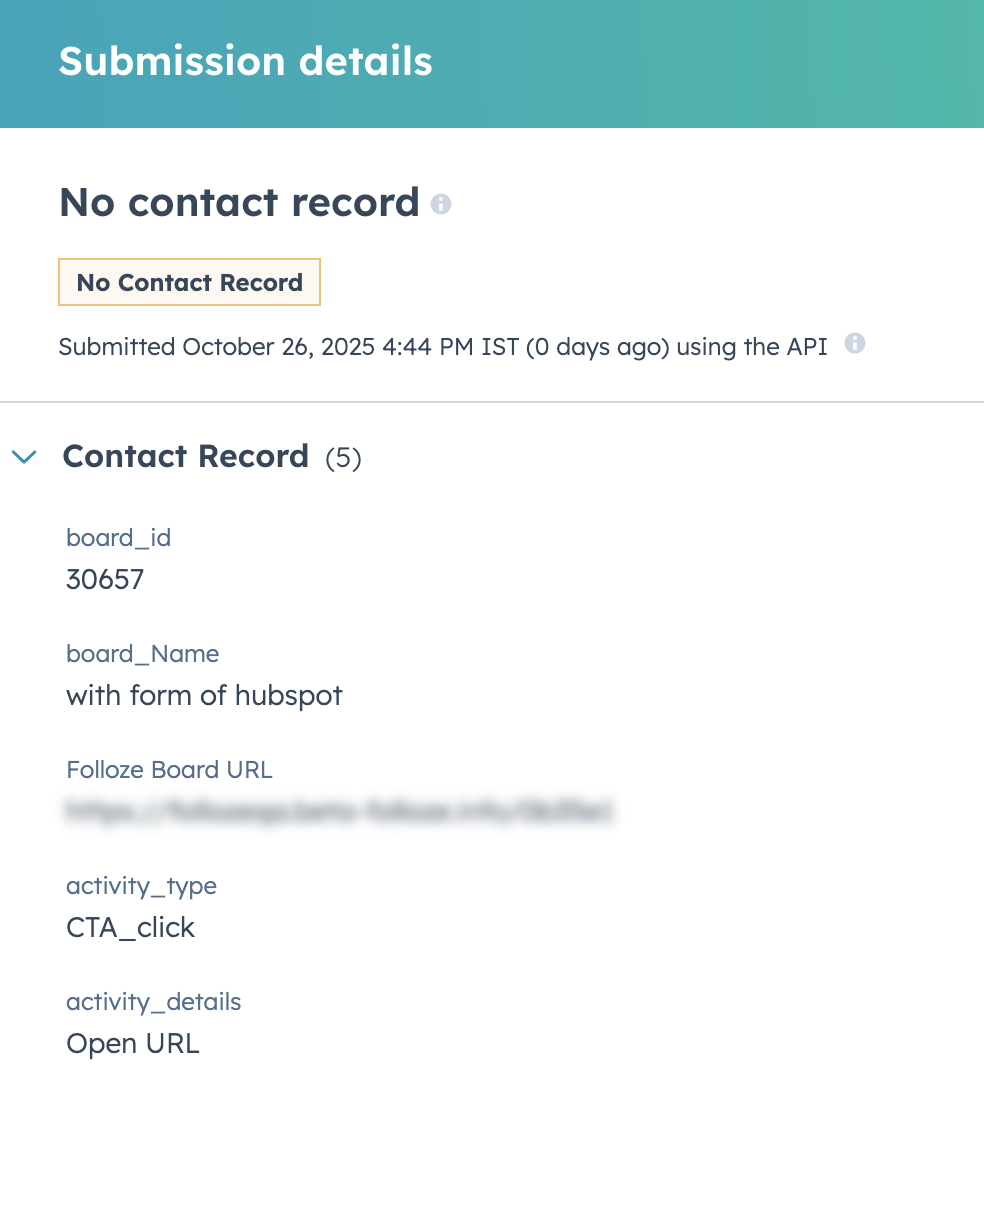Image resolution: width=984 pixels, height=1222 pixels.
Task: Click the Contact Record section heading
Action: [x=186, y=456]
